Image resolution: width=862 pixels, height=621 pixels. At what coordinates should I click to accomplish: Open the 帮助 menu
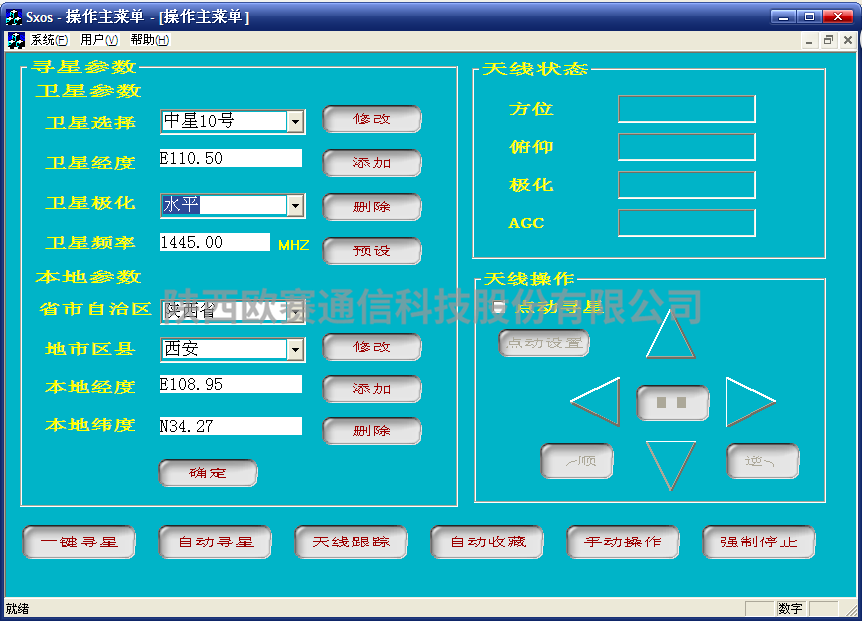coord(149,40)
